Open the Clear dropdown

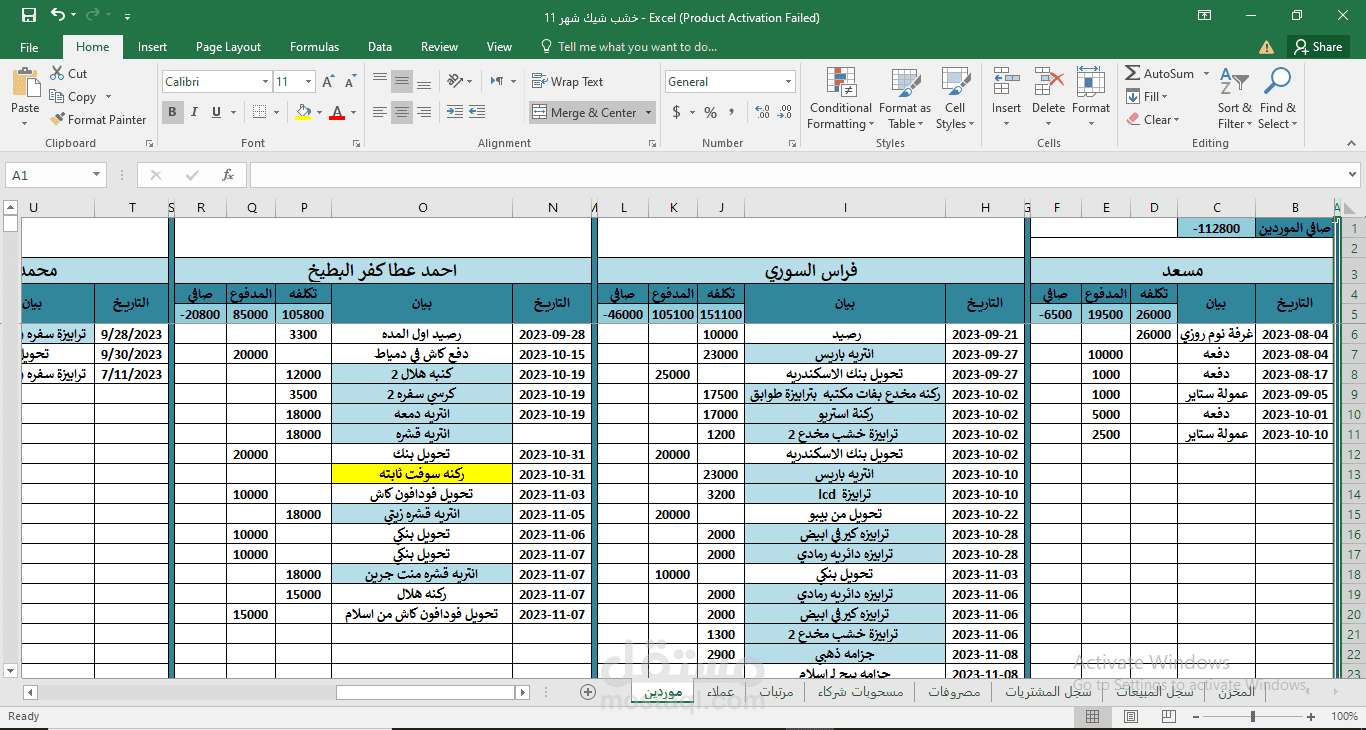[x=1153, y=120]
